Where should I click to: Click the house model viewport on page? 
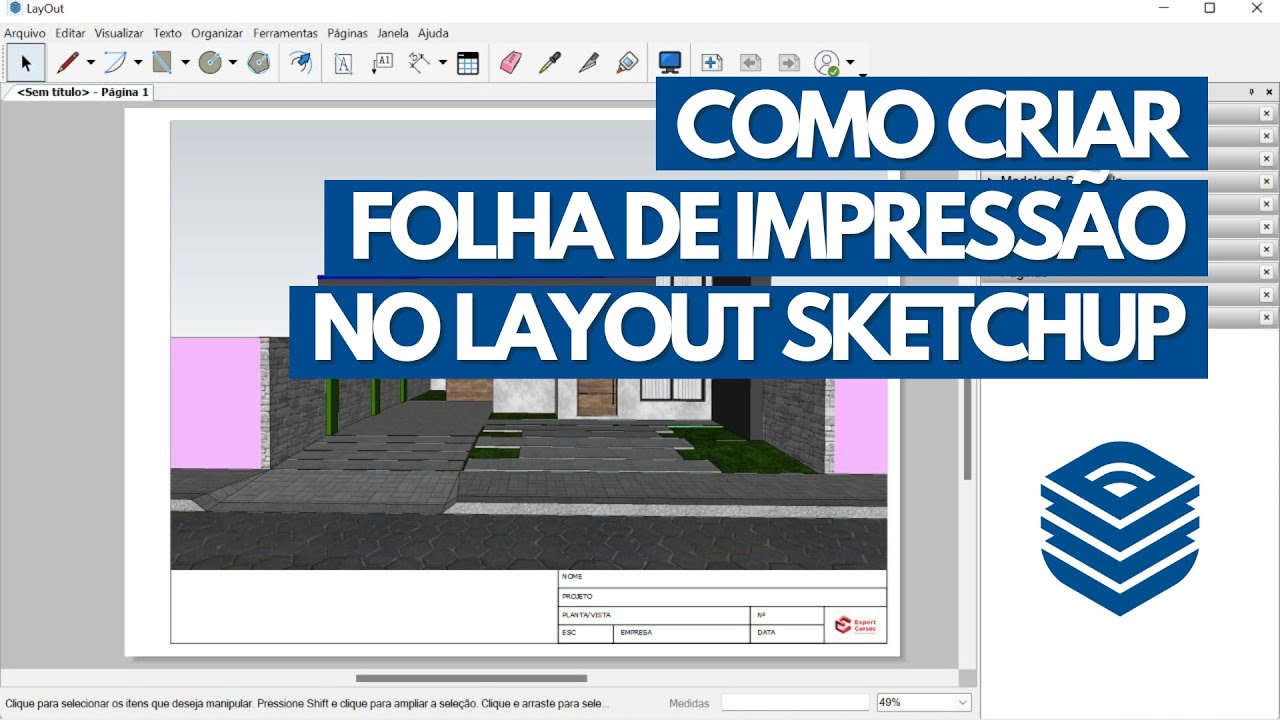click(x=528, y=345)
